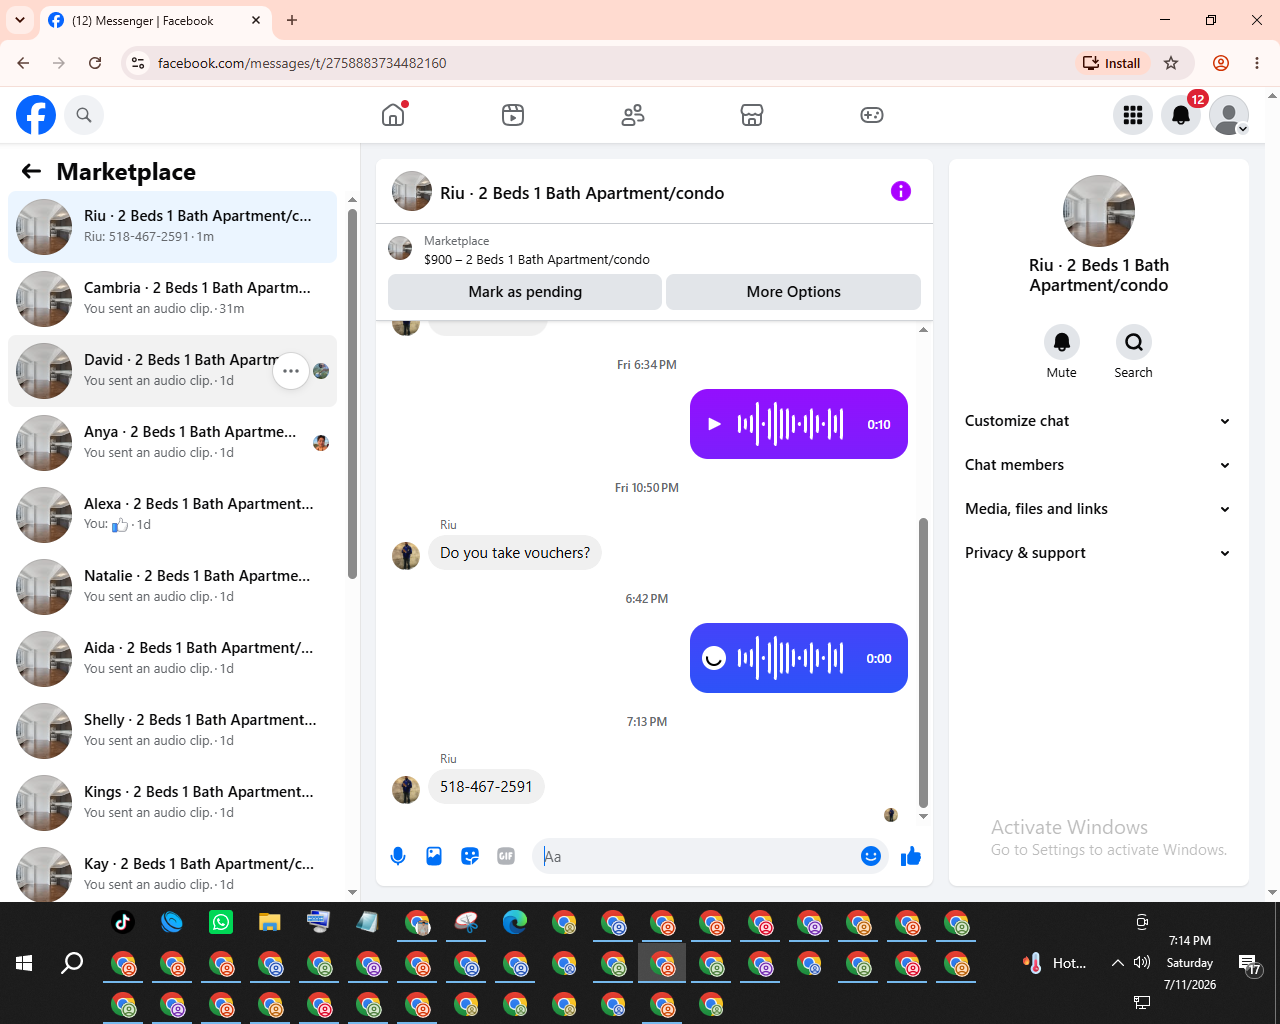Viewport: 1280px width, 1024px height.
Task: Record a voice clip microphone icon
Action: point(398,856)
